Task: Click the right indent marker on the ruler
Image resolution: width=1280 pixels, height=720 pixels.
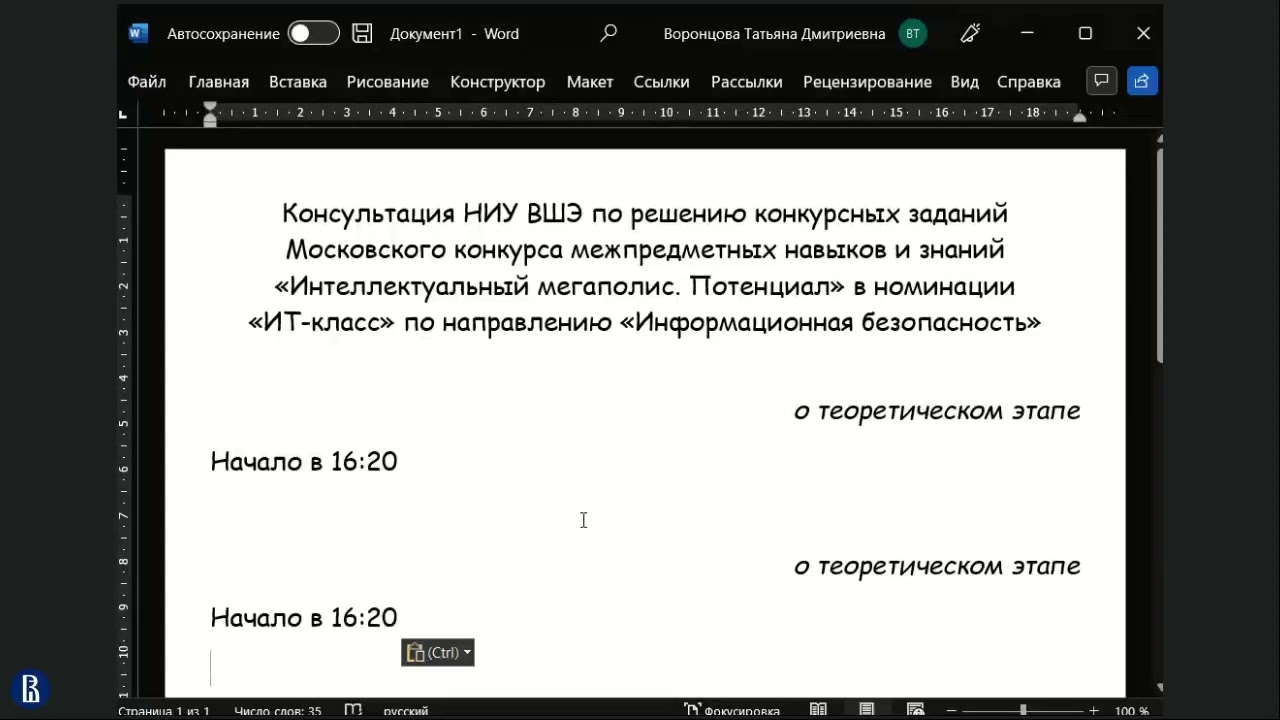Action: [x=1080, y=117]
